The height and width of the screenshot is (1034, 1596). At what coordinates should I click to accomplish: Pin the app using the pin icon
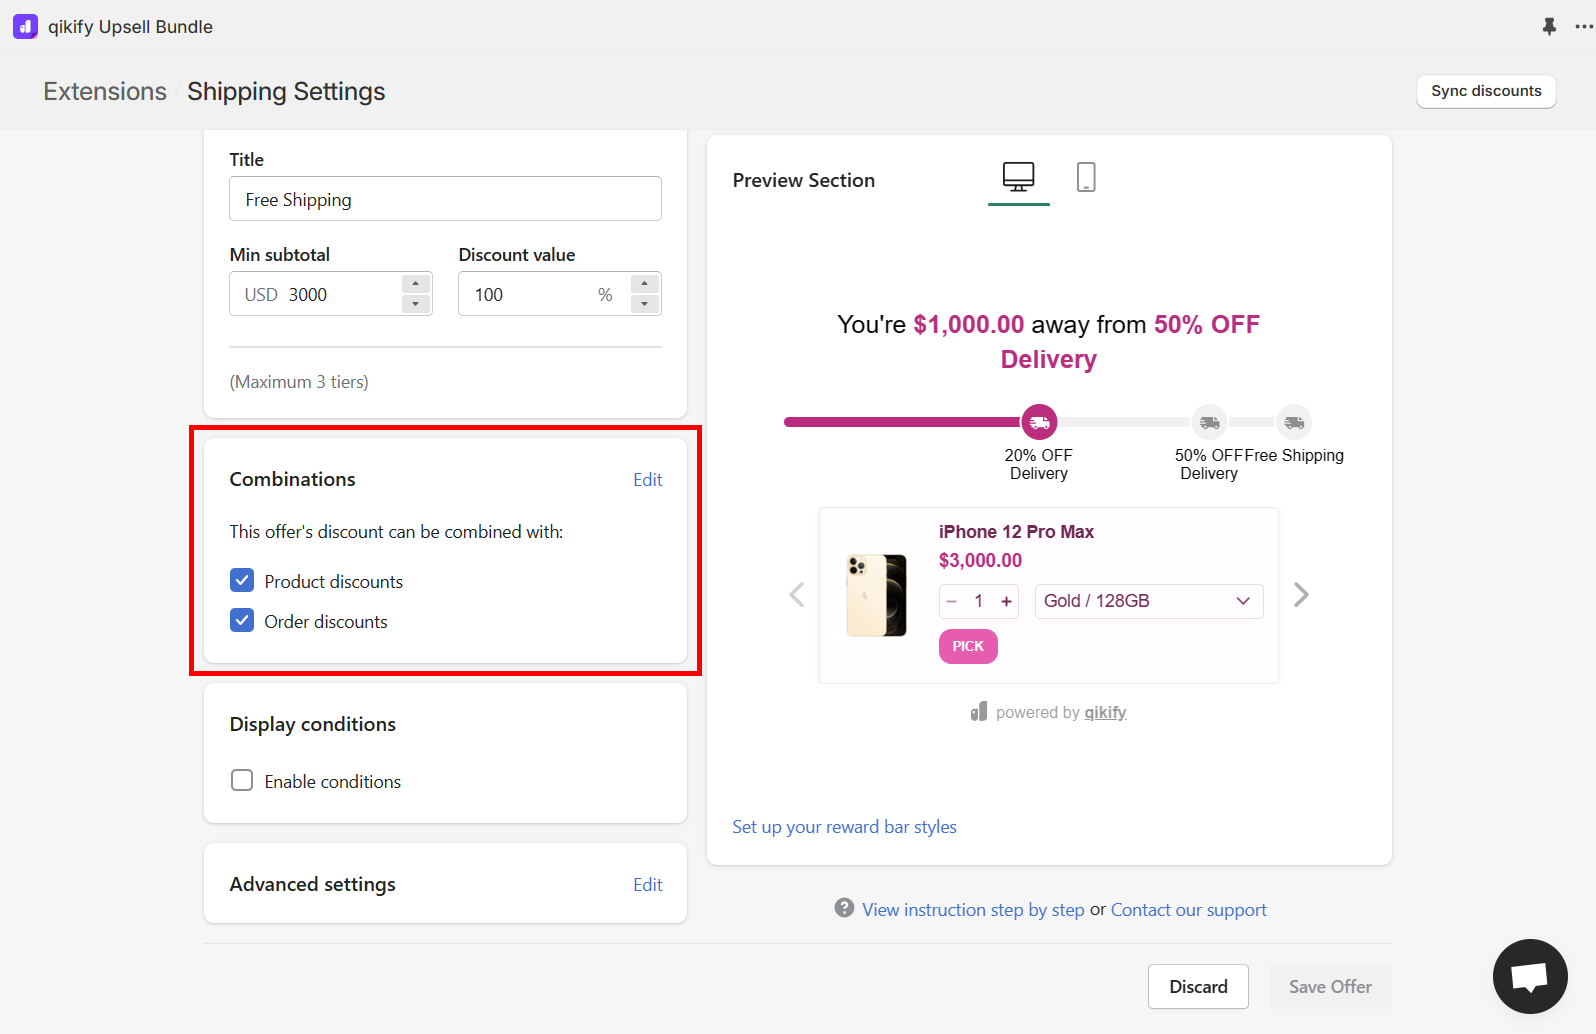pos(1549,27)
